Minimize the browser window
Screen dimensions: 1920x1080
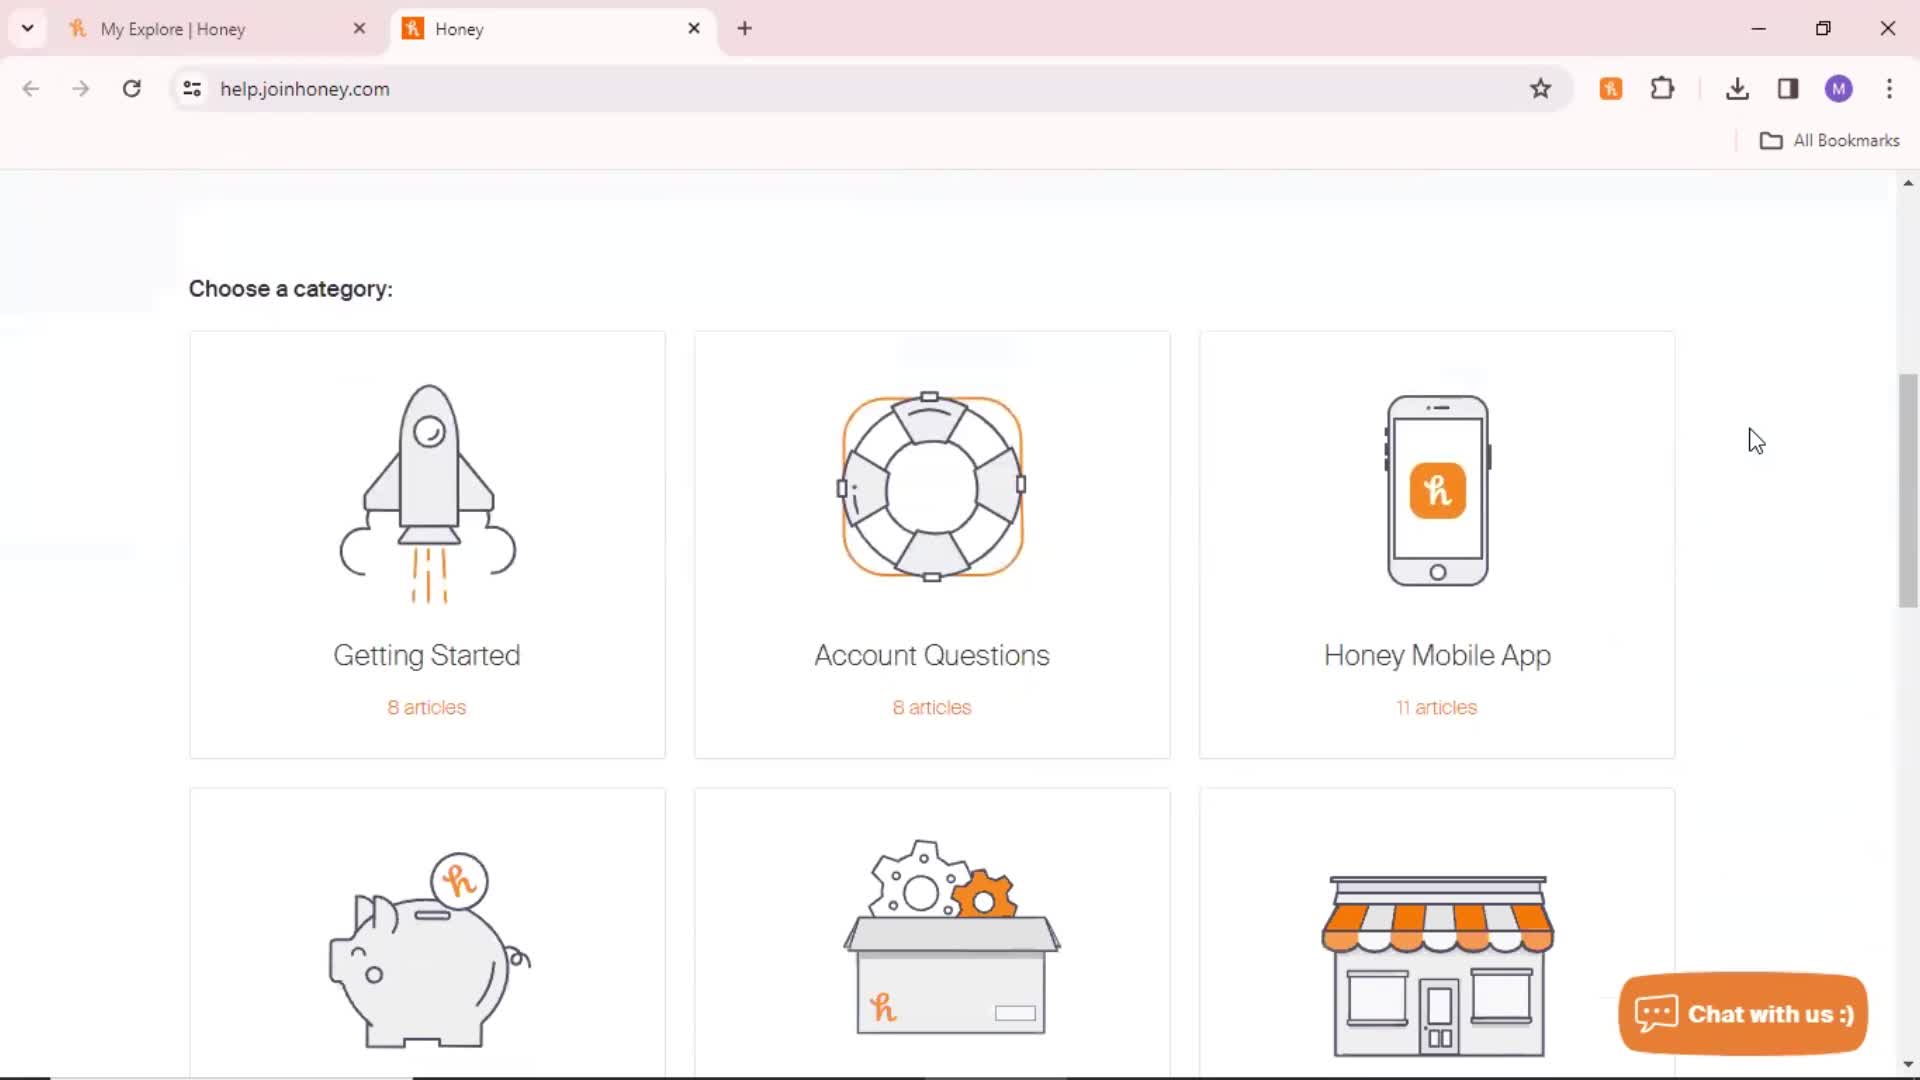[x=1759, y=29]
